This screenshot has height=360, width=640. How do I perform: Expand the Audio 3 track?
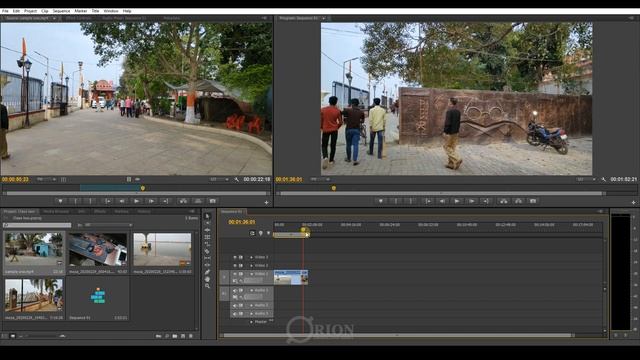pyautogui.click(x=251, y=314)
